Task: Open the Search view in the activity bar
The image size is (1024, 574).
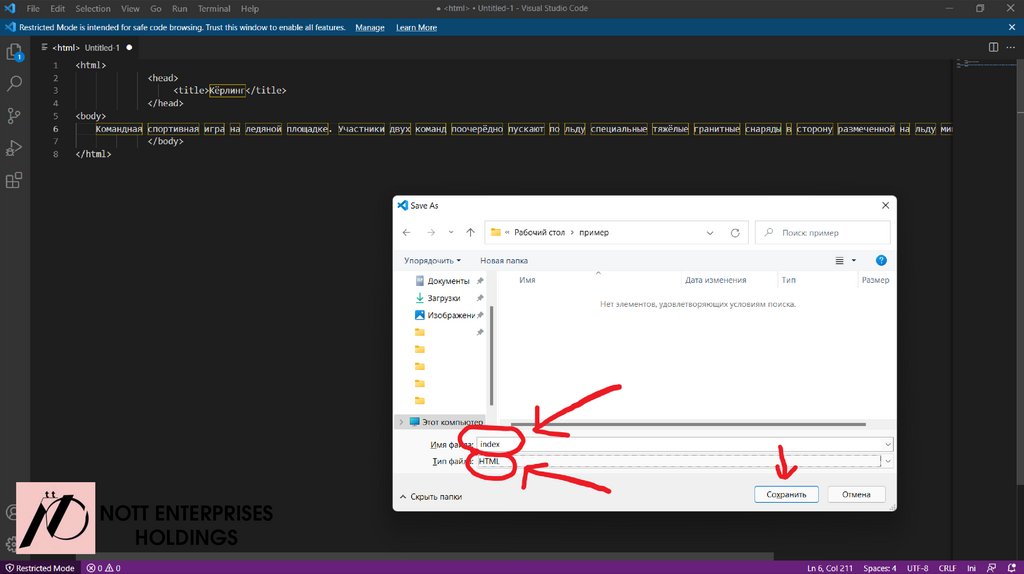Action: pyautogui.click(x=14, y=84)
